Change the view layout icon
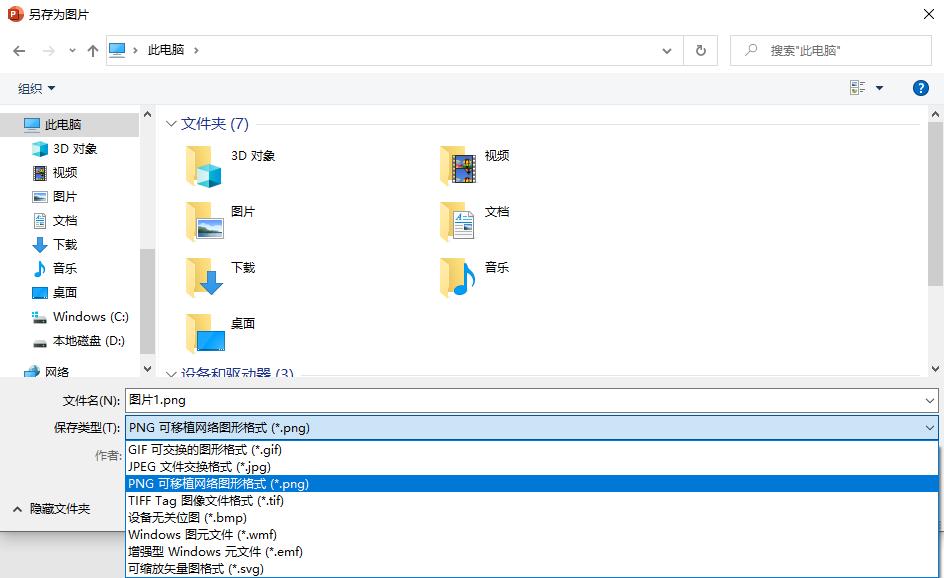 pos(858,88)
